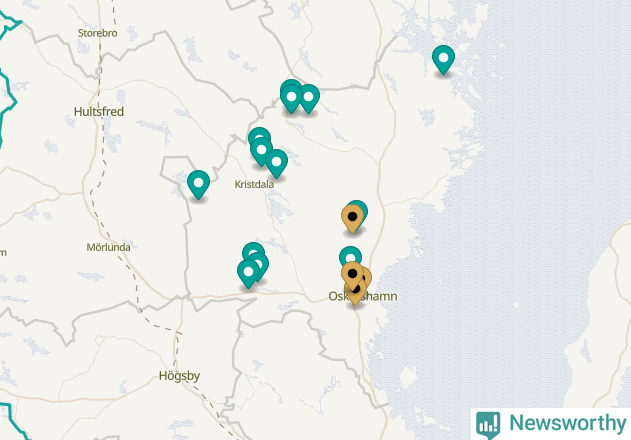Viewport: 631px width, 440px height.
Task: Click the Hultsfred town label
Action: (99, 112)
